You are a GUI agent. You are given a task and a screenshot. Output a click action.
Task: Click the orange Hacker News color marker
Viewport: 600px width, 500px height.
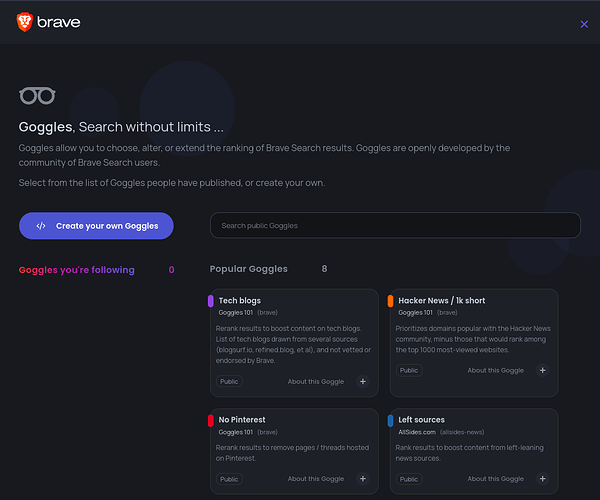coord(390,301)
